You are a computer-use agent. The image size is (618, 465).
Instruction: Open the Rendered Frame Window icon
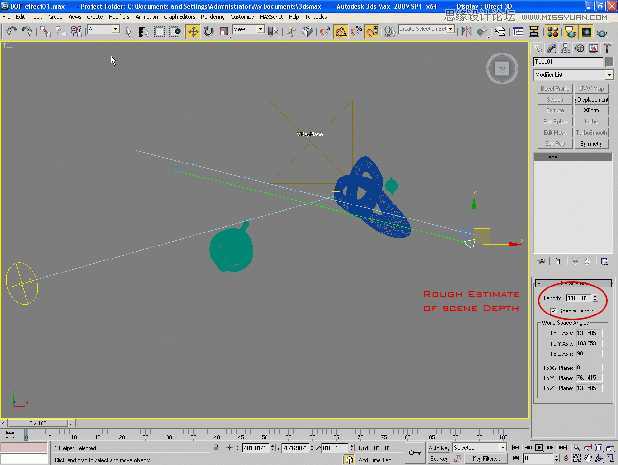point(586,32)
